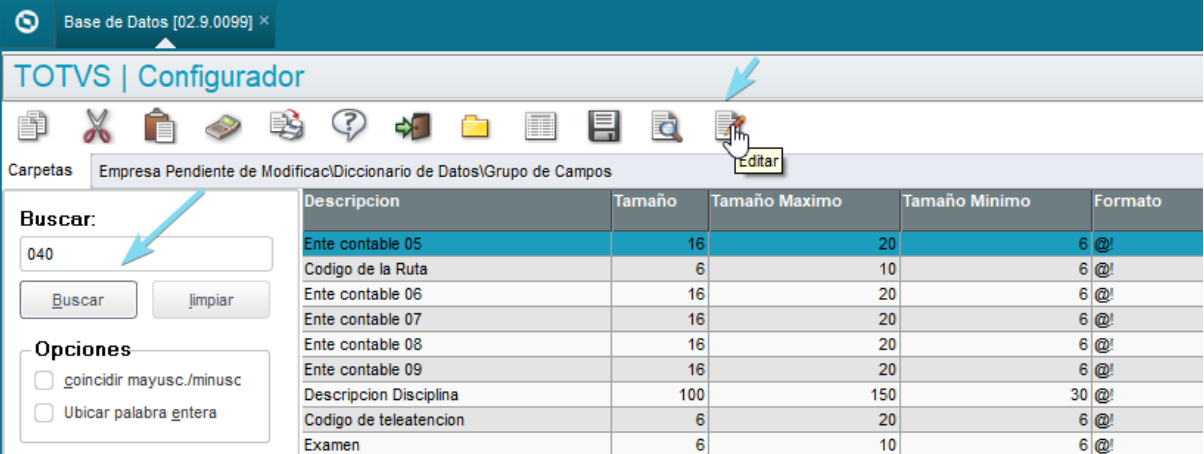This screenshot has width=1204, height=454.
Task: Select the Codigo de la Ruta row
Action: coord(752,269)
